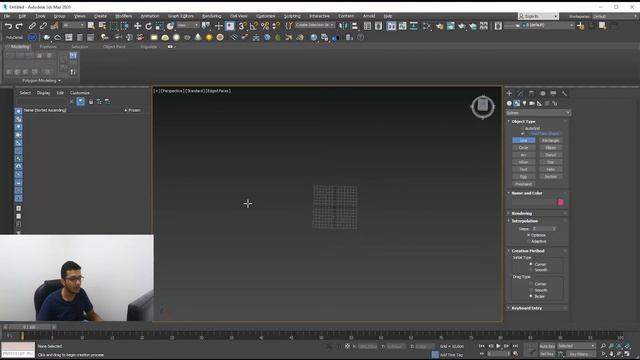
Task: Open the pink object color swatch
Action: tap(561, 202)
